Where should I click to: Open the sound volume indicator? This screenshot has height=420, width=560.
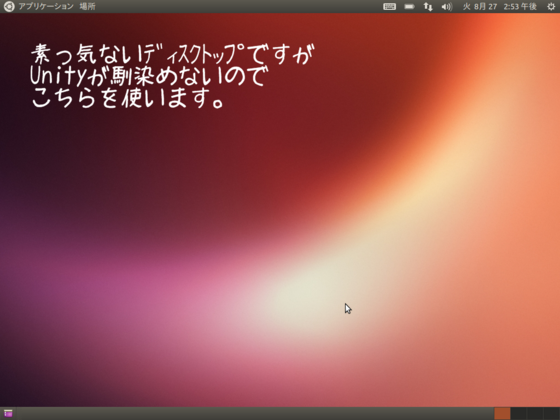446,6
